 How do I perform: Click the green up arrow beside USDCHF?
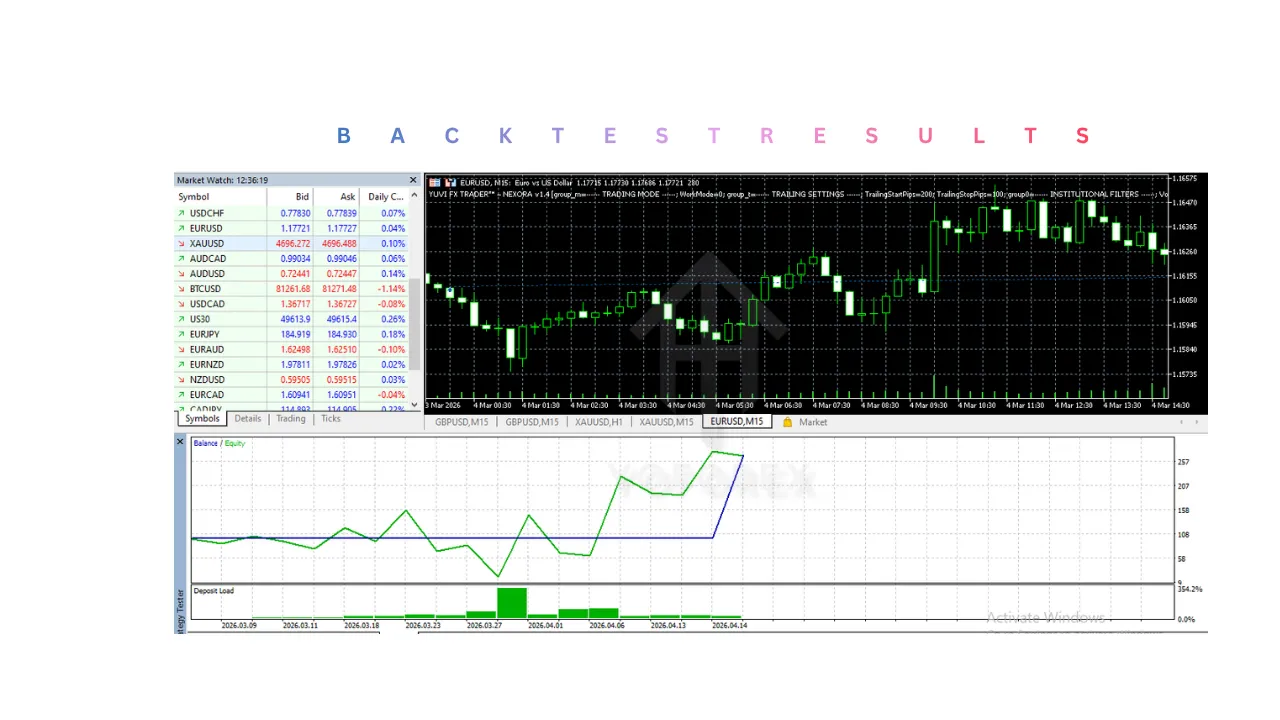(181, 213)
